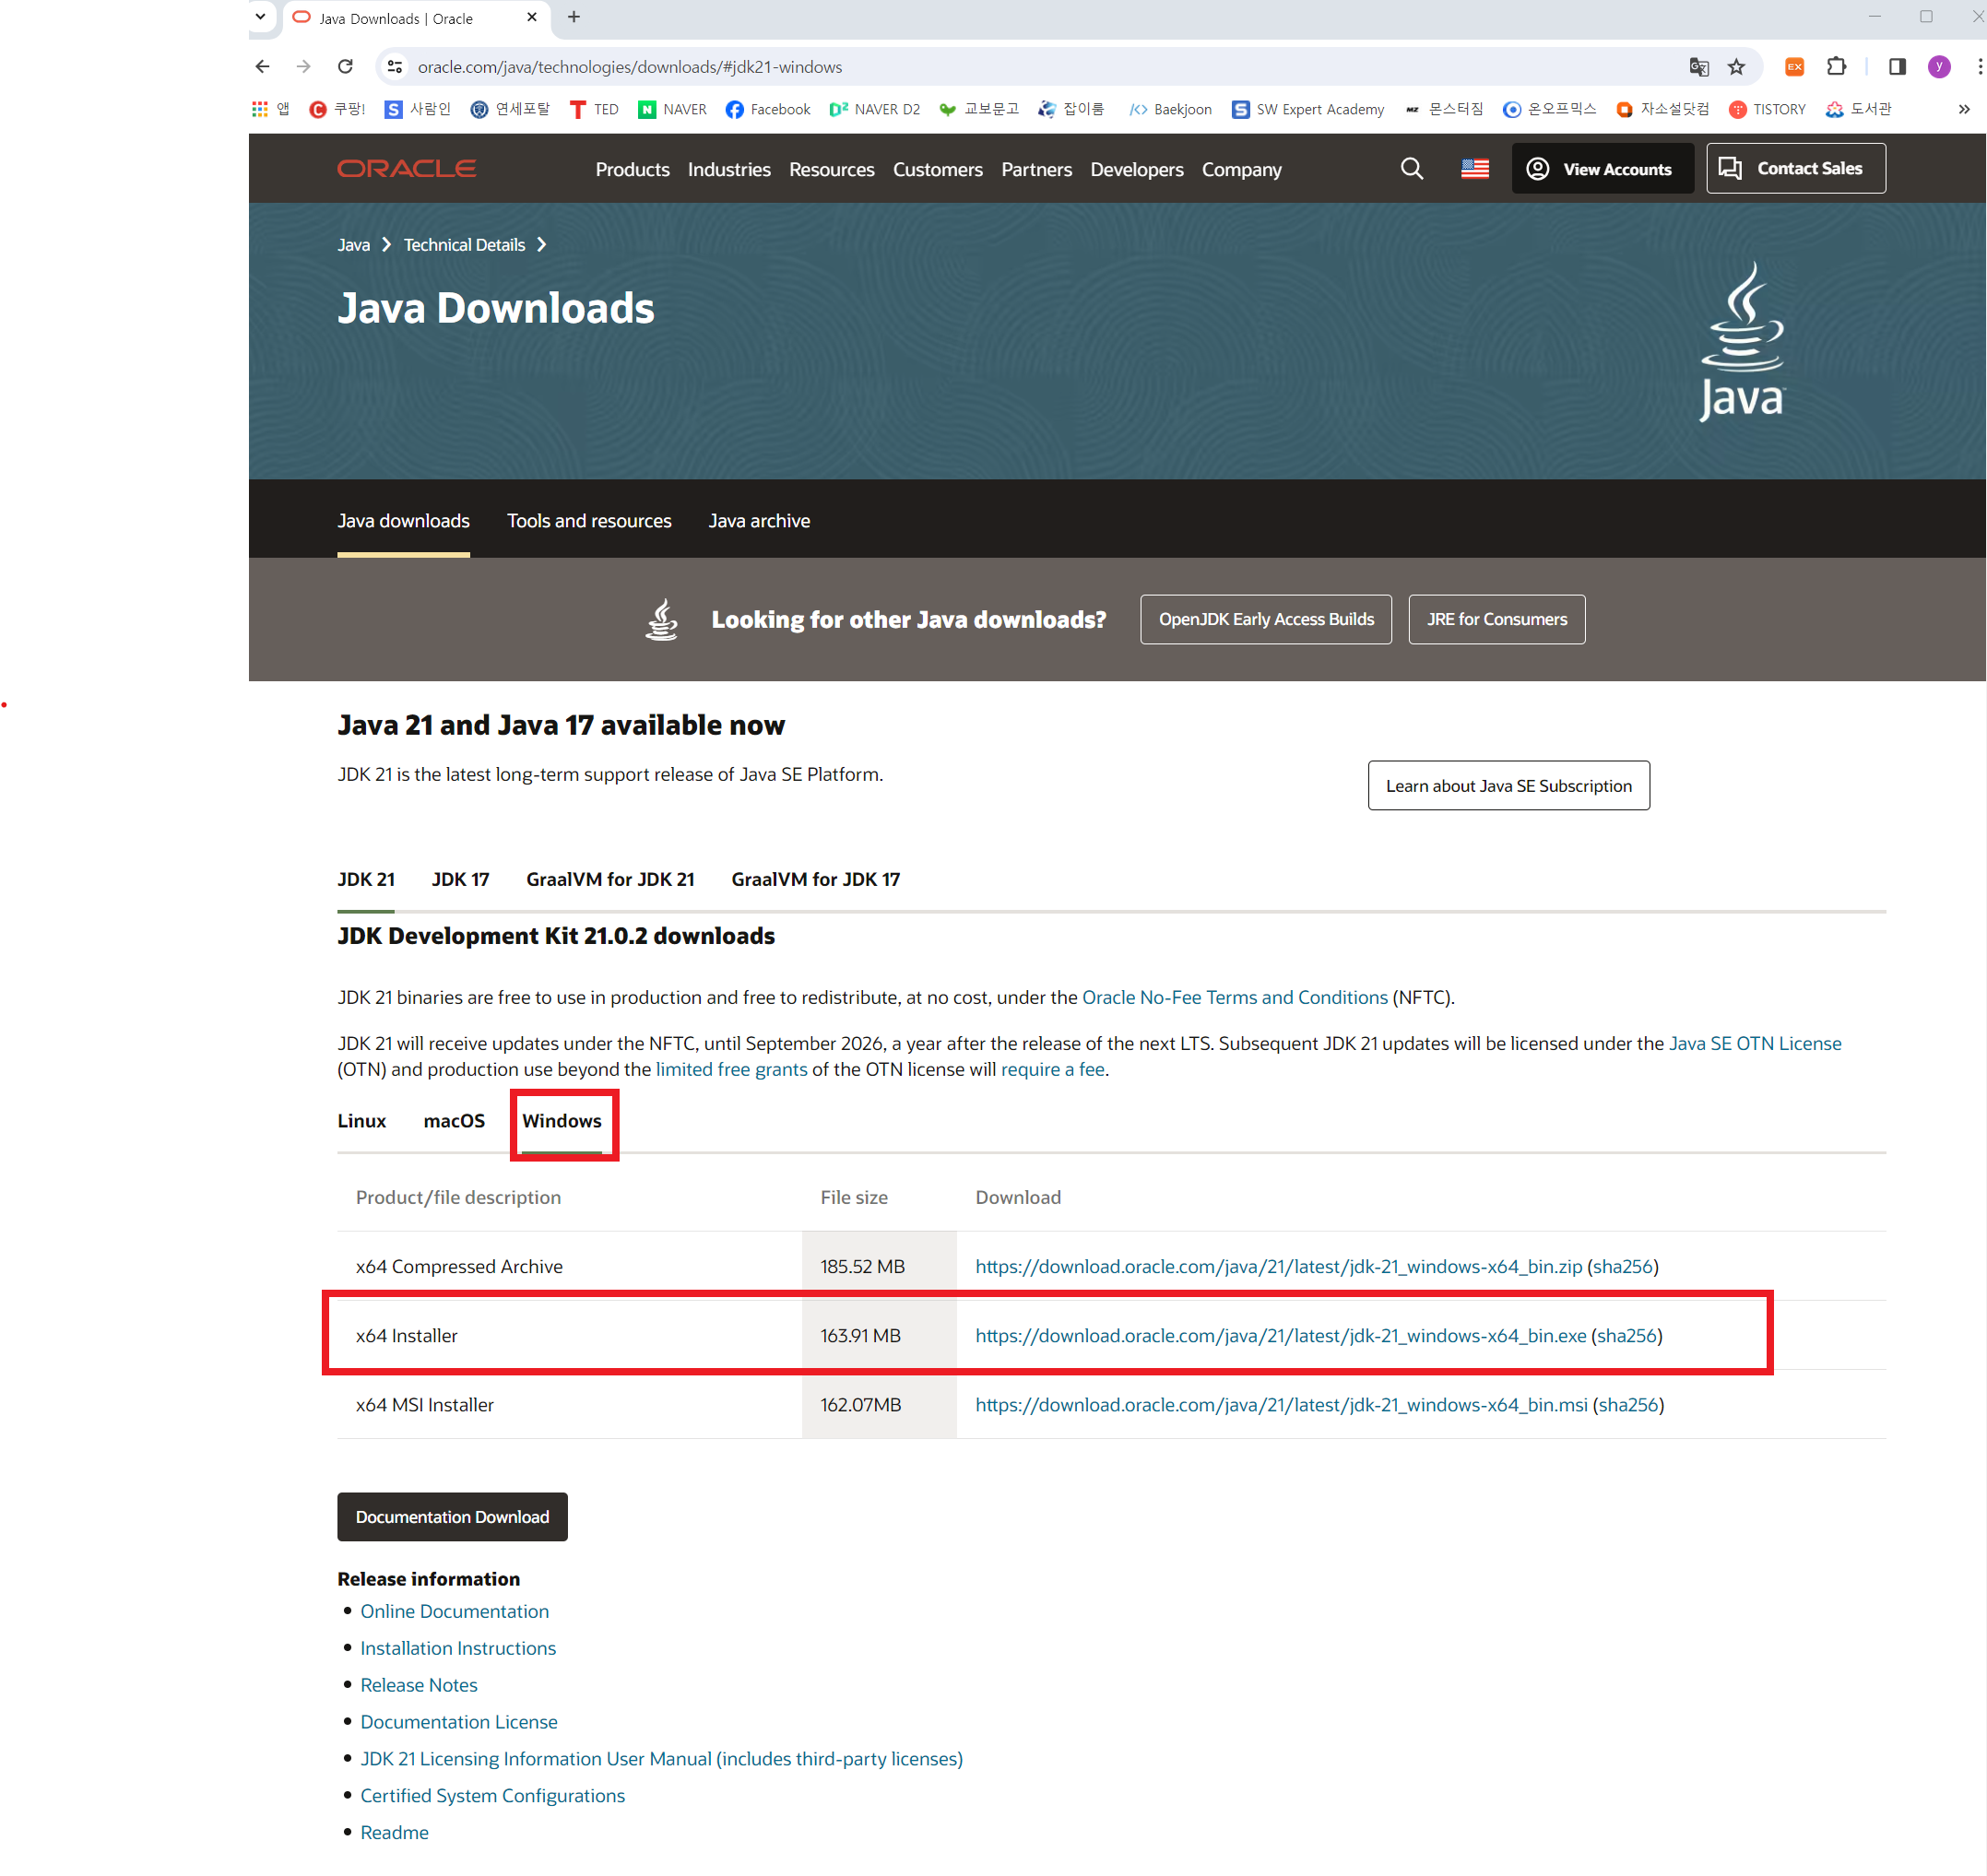Expand the tab search chevron

(261, 17)
